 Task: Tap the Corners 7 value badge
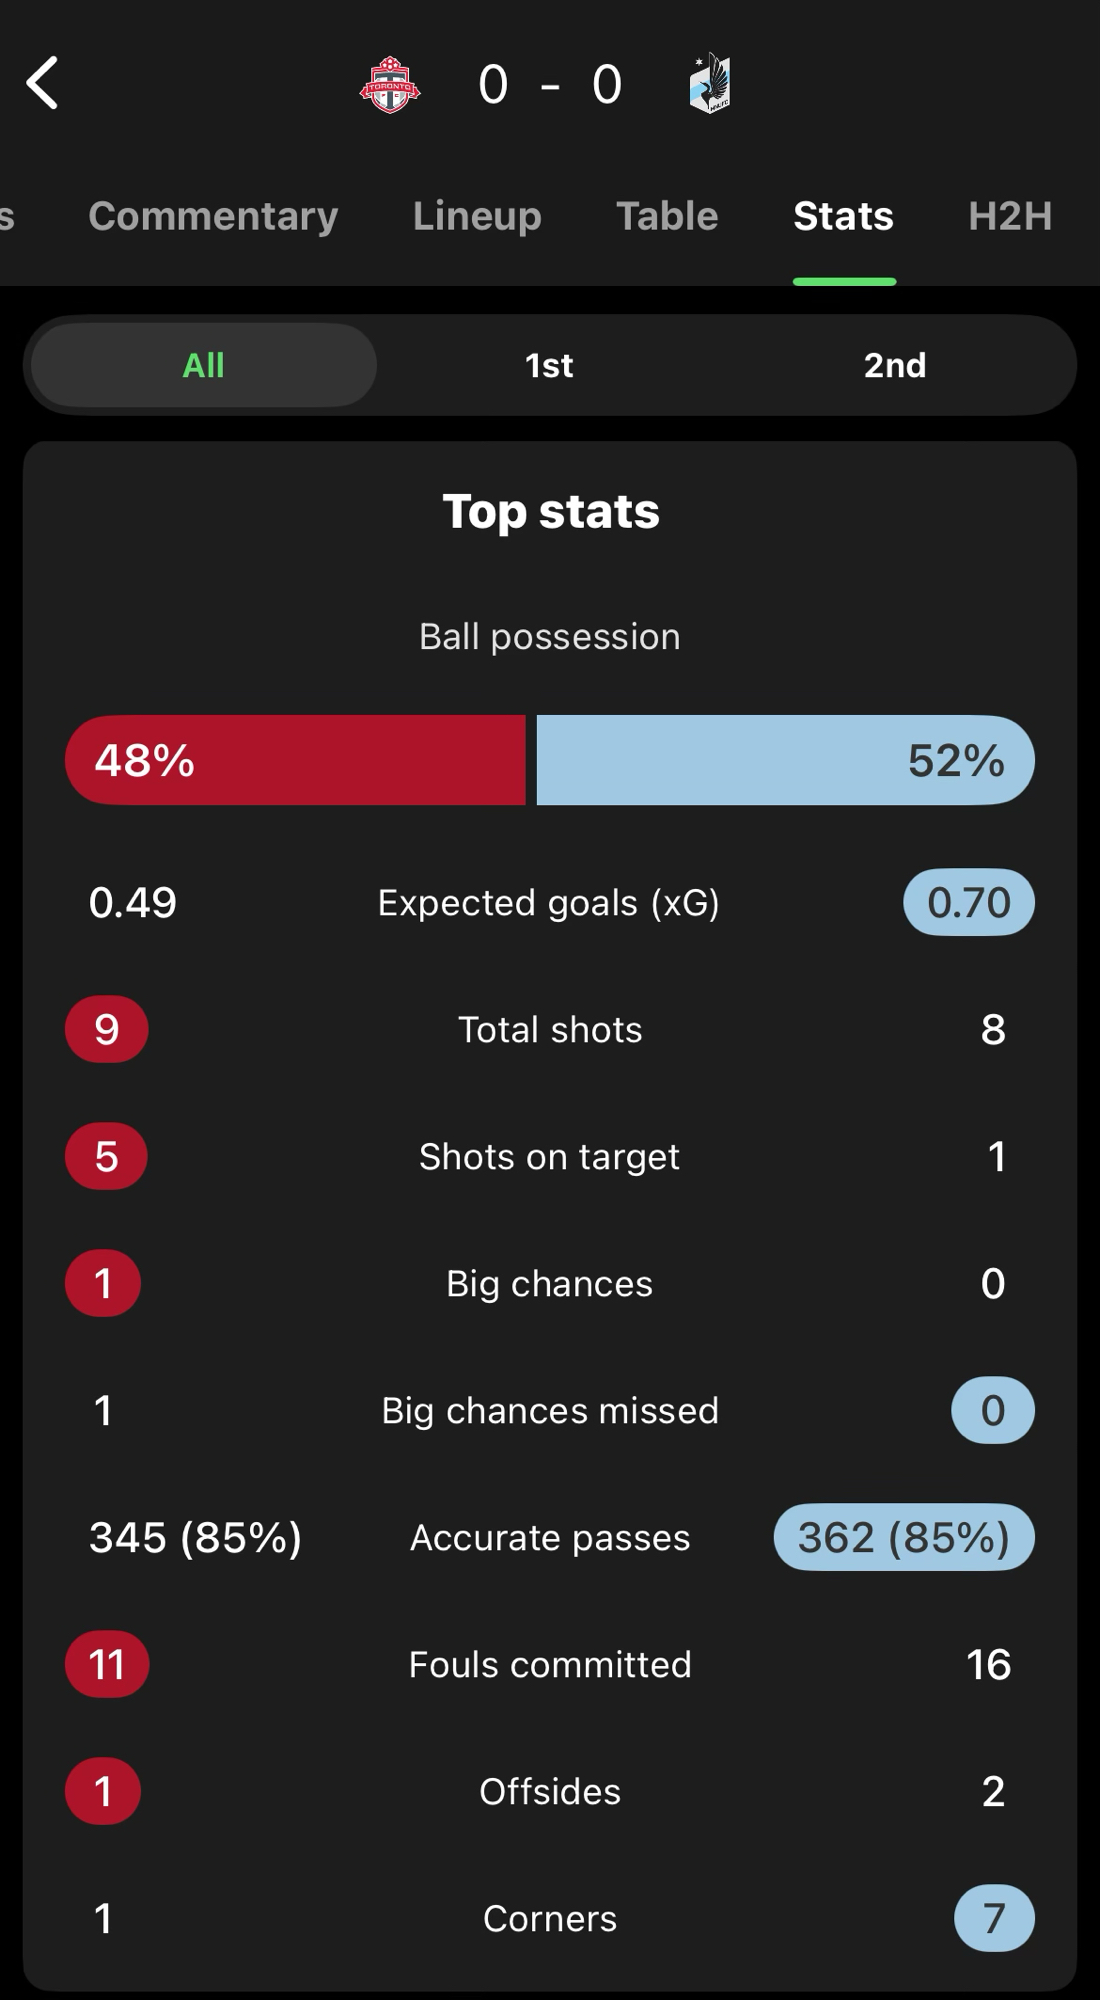click(993, 1918)
